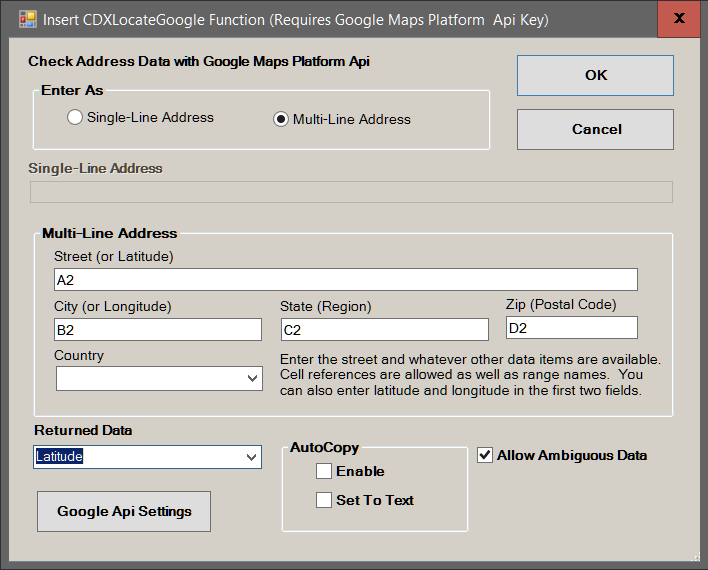Click the 'Enter As' group caption
Image resolution: width=708 pixels, height=570 pixels.
point(72,90)
